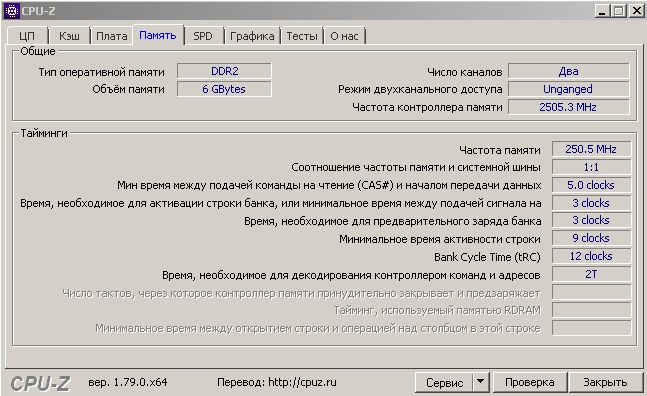Click the Два channels value field

click(569, 71)
